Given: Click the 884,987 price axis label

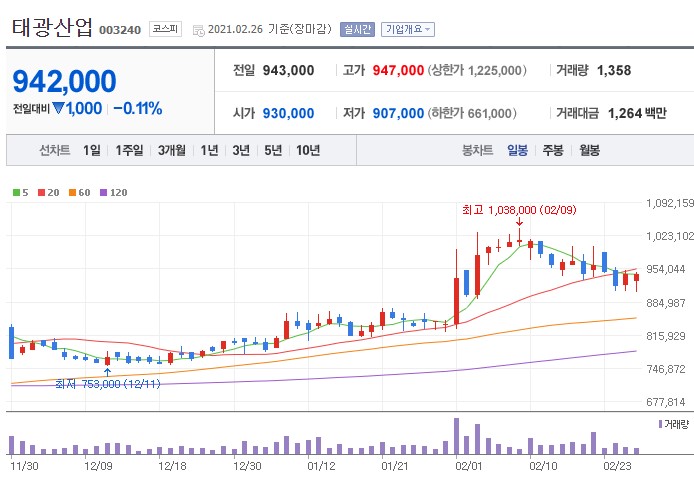Looking at the screenshot, I should [x=666, y=303].
